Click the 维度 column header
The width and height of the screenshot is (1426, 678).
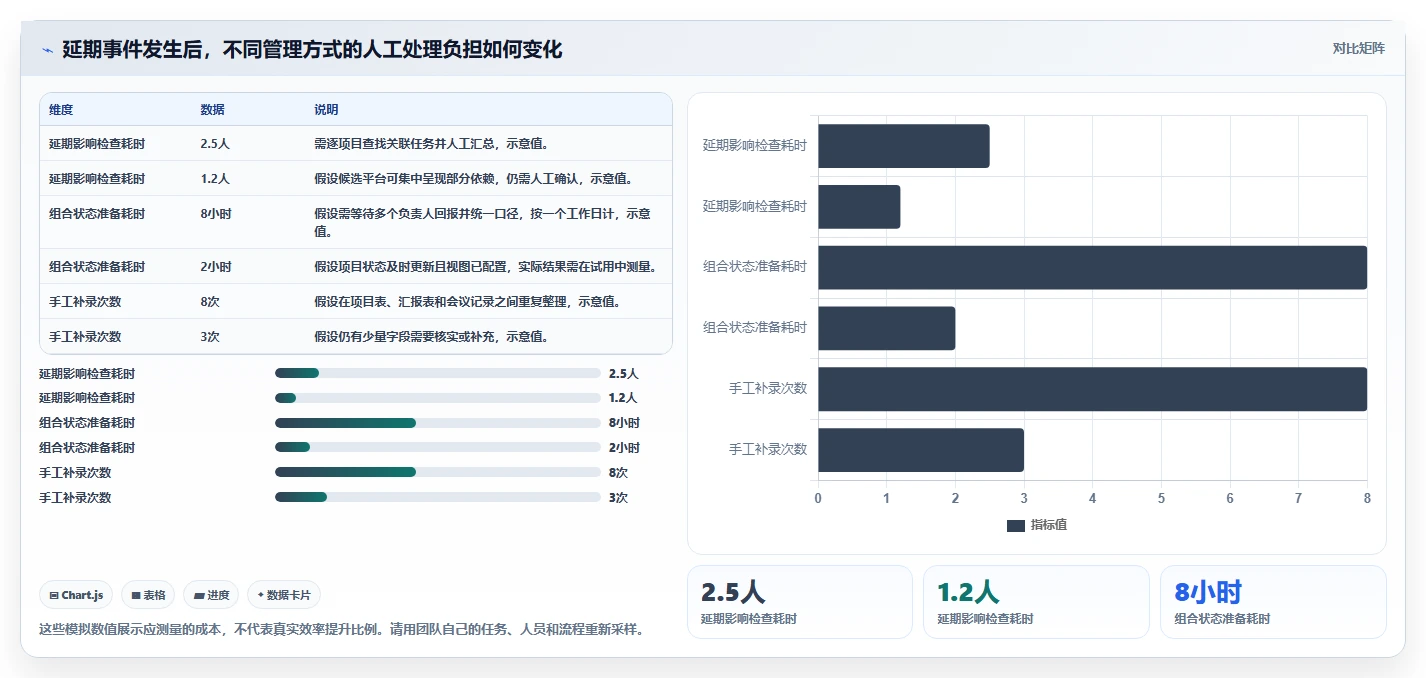coord(61,110)
